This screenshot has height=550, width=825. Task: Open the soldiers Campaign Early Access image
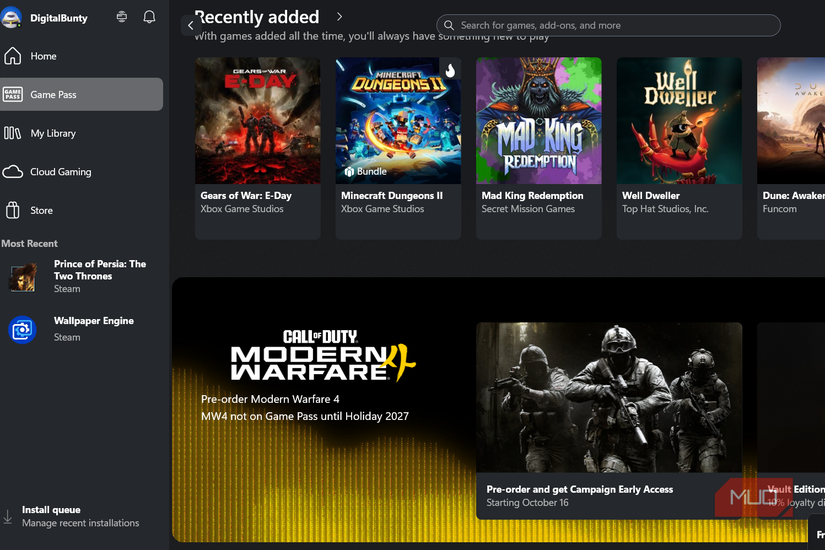(x=609, y=397)
